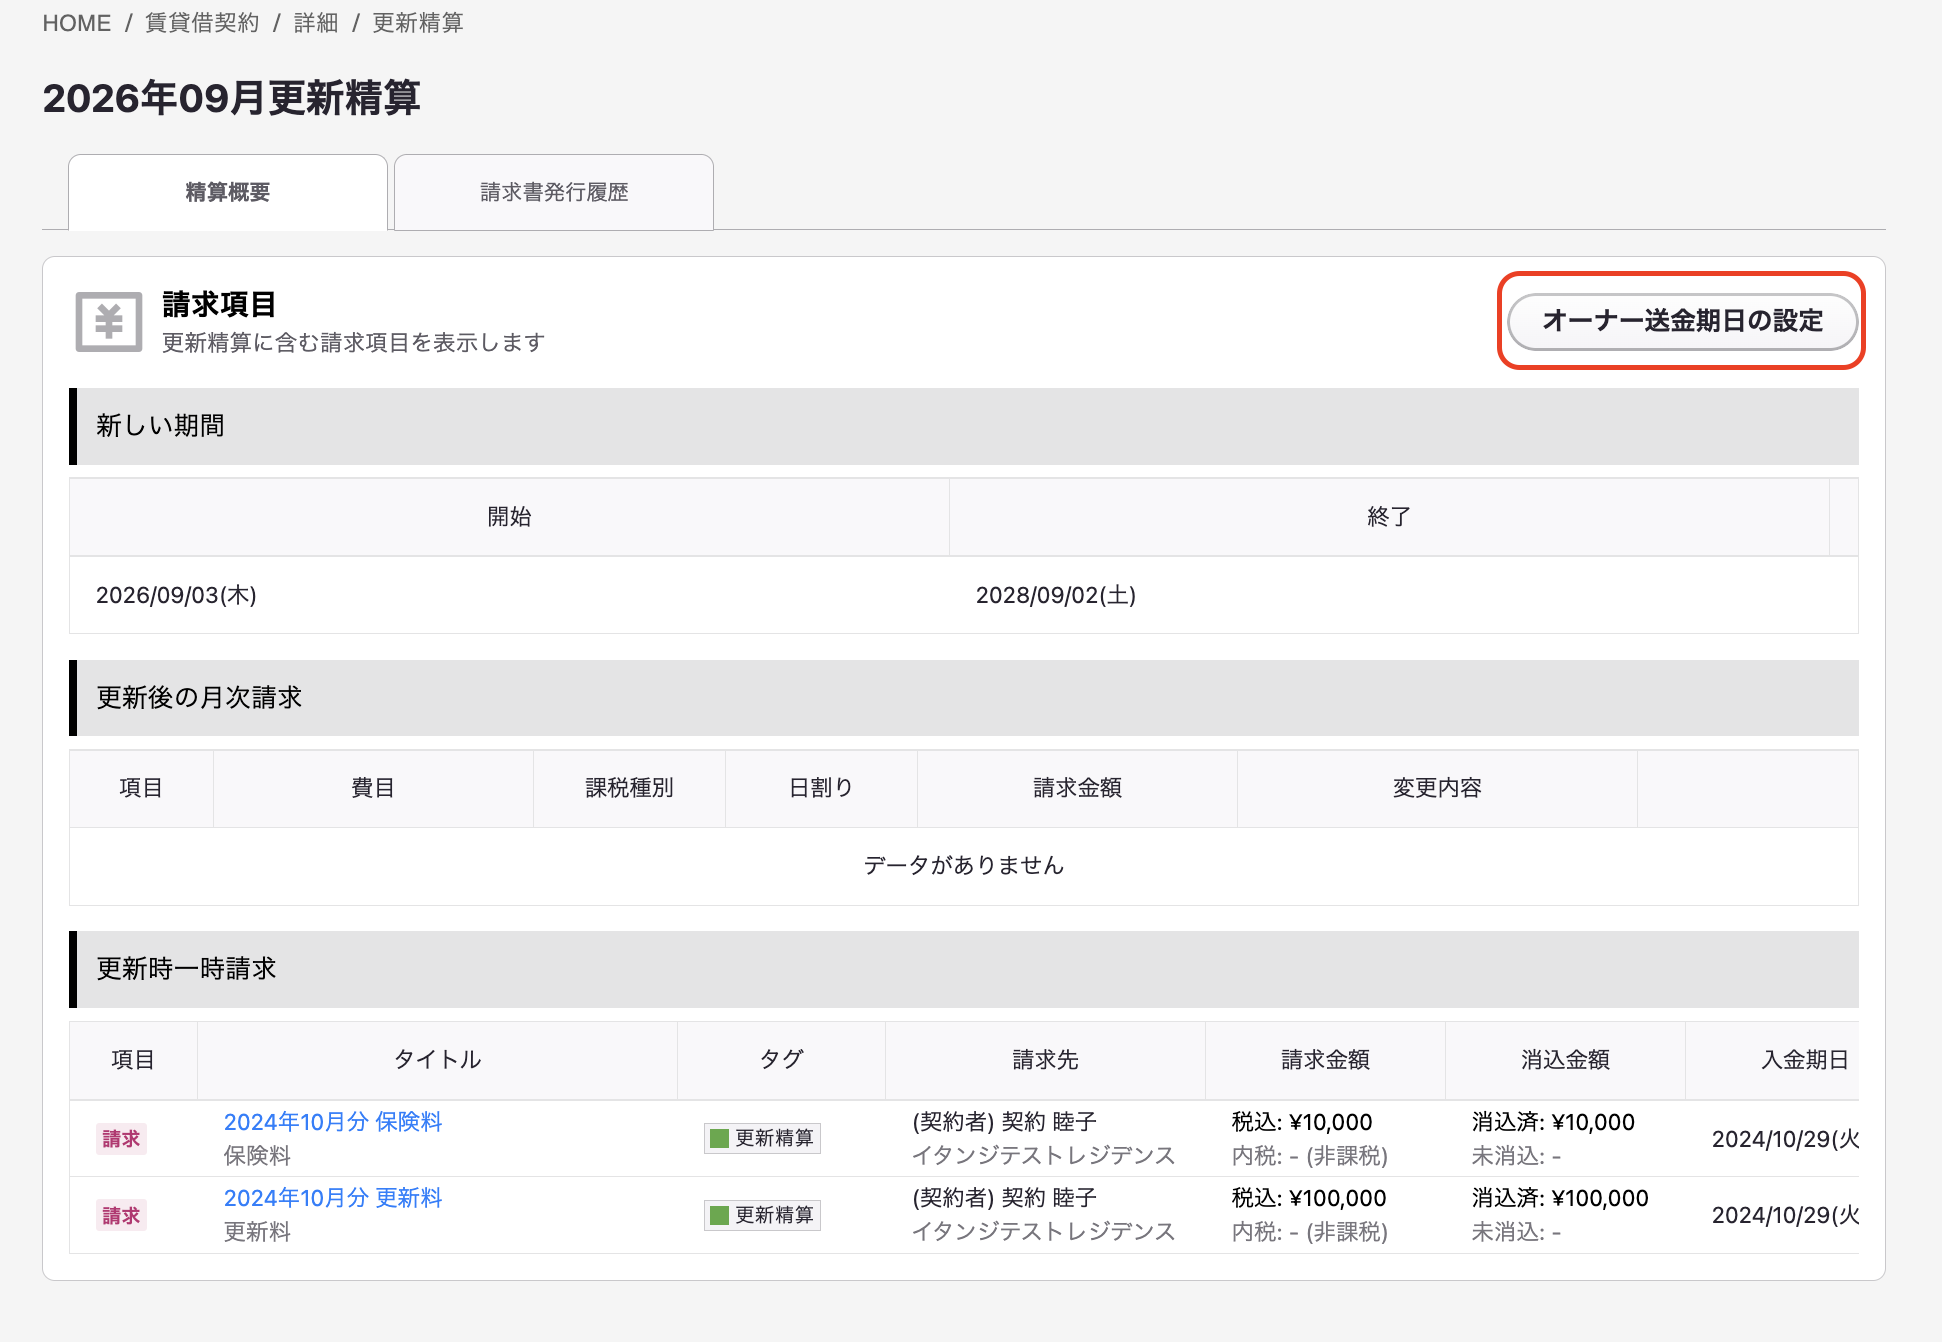Switch to the 請求書発行履歴 tab
The height and width of the screenshot is (1342, 1942).
pyautogui.click(x=554, y=192)
